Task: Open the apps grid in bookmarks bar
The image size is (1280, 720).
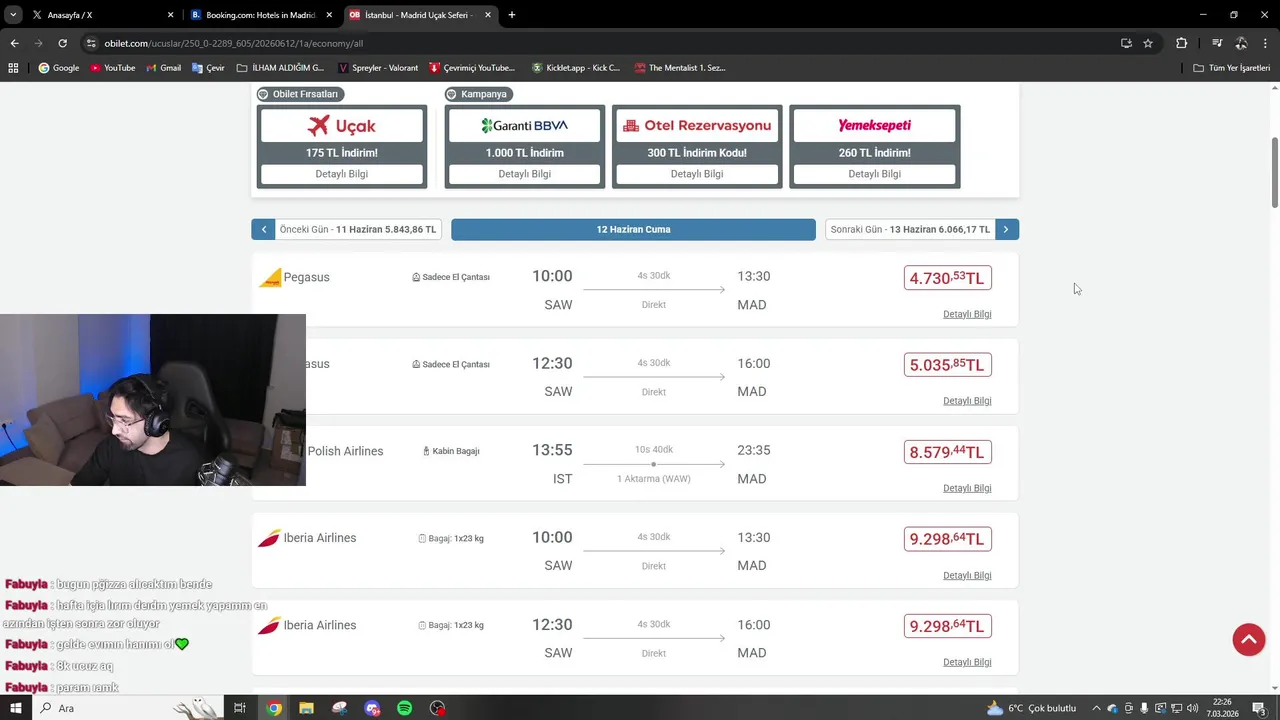Action: click(13, 68)
